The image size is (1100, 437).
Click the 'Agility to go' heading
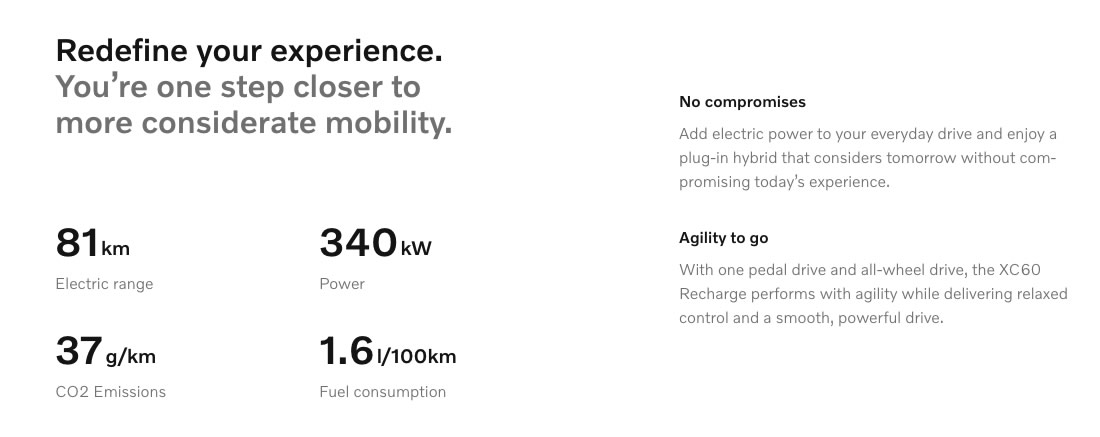click(x=723, y=238)
